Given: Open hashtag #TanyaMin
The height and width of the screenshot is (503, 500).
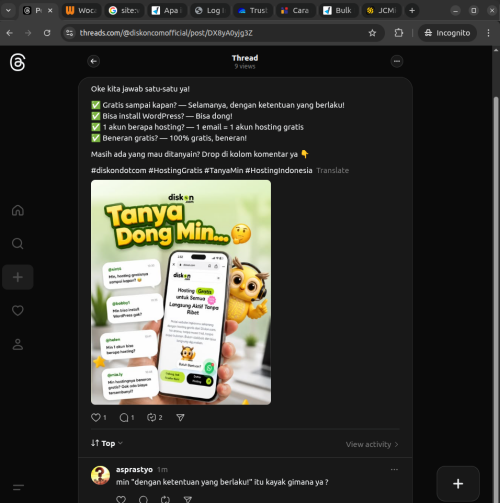Looking at the screenshot, I should [x=224, y=170].
